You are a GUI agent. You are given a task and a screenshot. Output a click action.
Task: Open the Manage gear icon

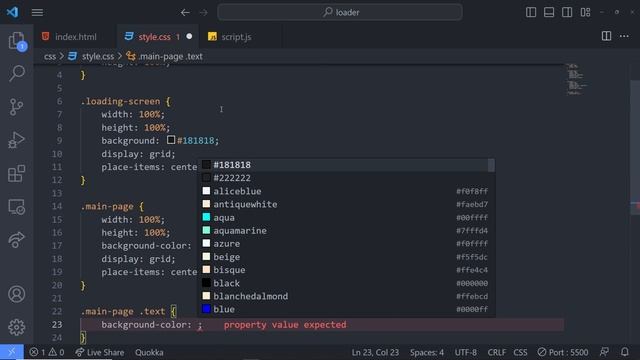click(17, 327)
